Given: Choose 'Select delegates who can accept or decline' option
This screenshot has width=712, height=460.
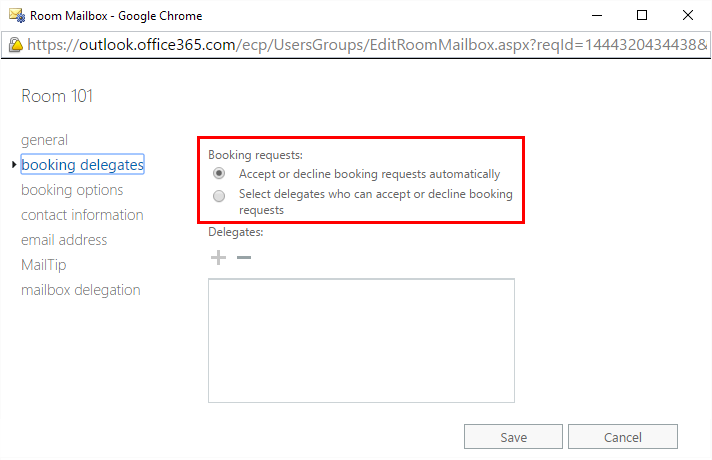Looking at the screenshot, I should (x=219, y=194).
